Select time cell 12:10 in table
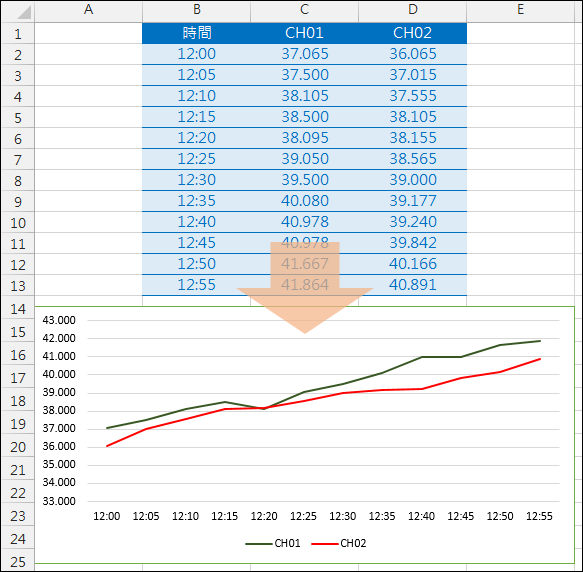 pyautogui.click(x=196, y=96)
